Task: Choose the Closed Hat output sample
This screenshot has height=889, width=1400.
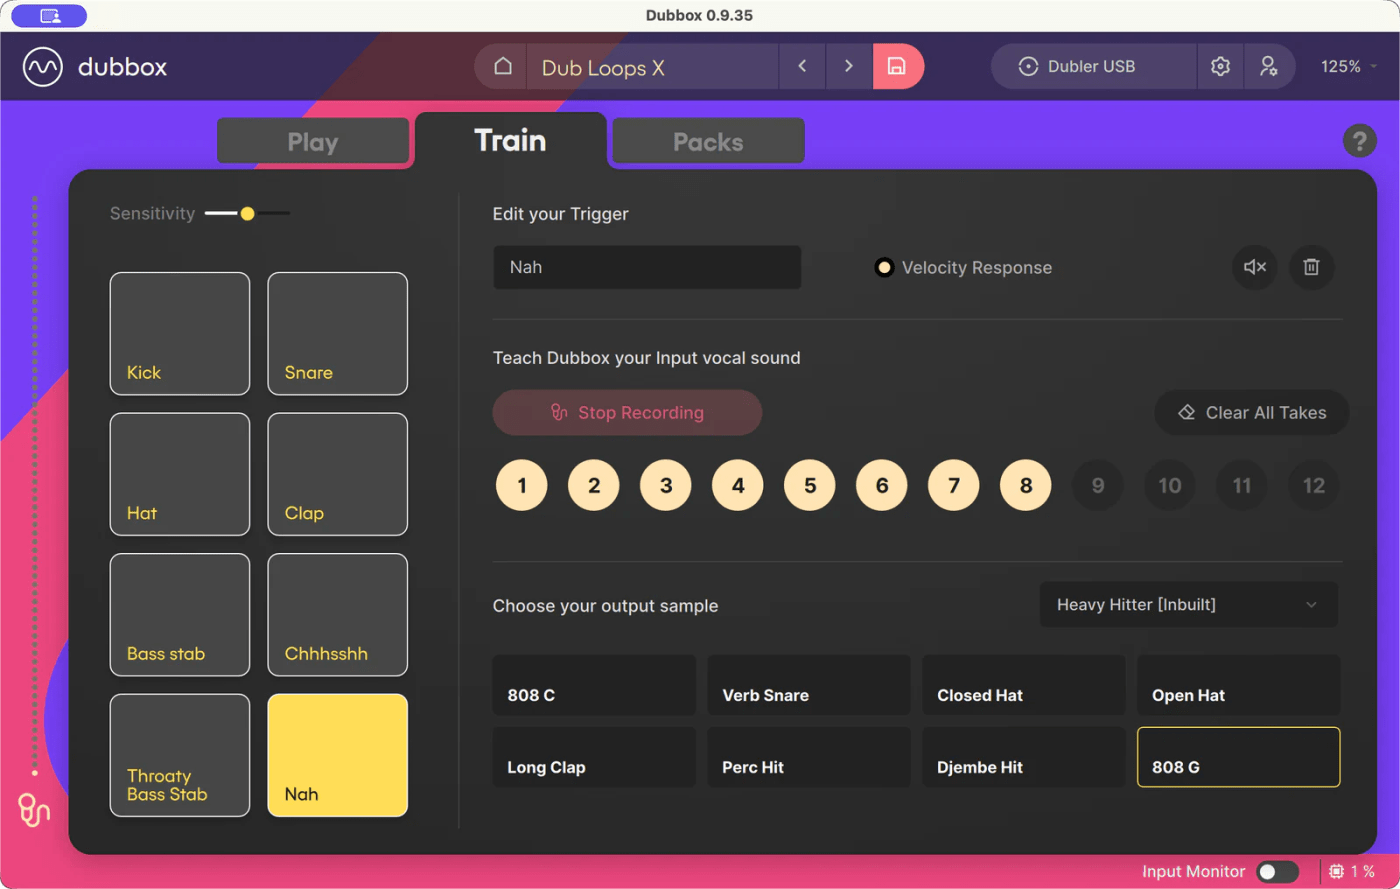Action: pyautogui.click(x=1023, y=685)
